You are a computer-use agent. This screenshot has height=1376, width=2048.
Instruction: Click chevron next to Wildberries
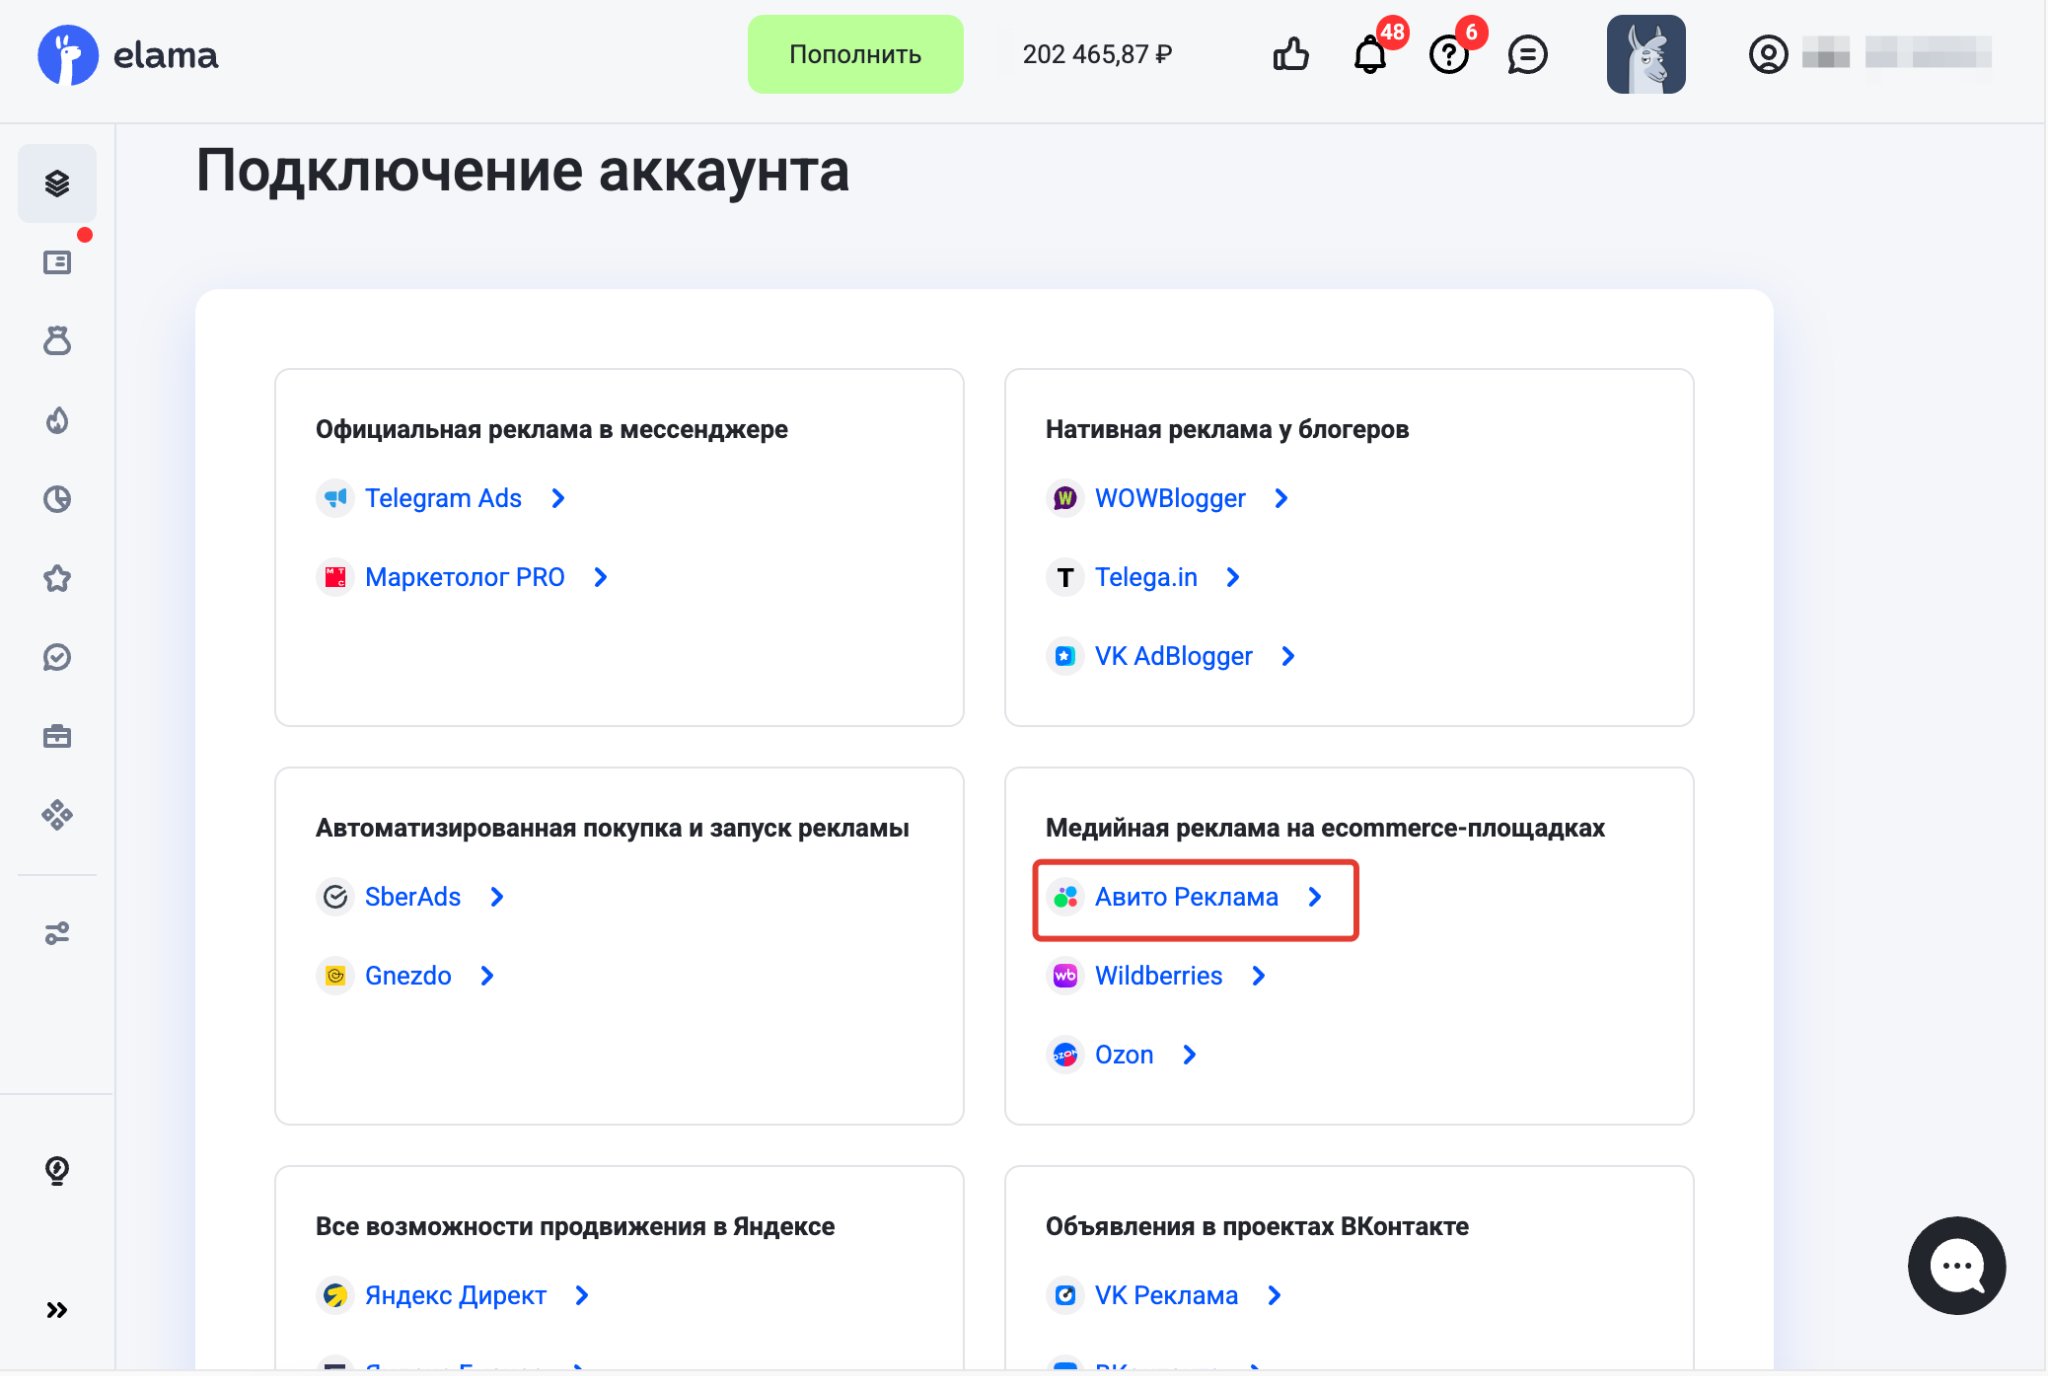point(1258,975)
